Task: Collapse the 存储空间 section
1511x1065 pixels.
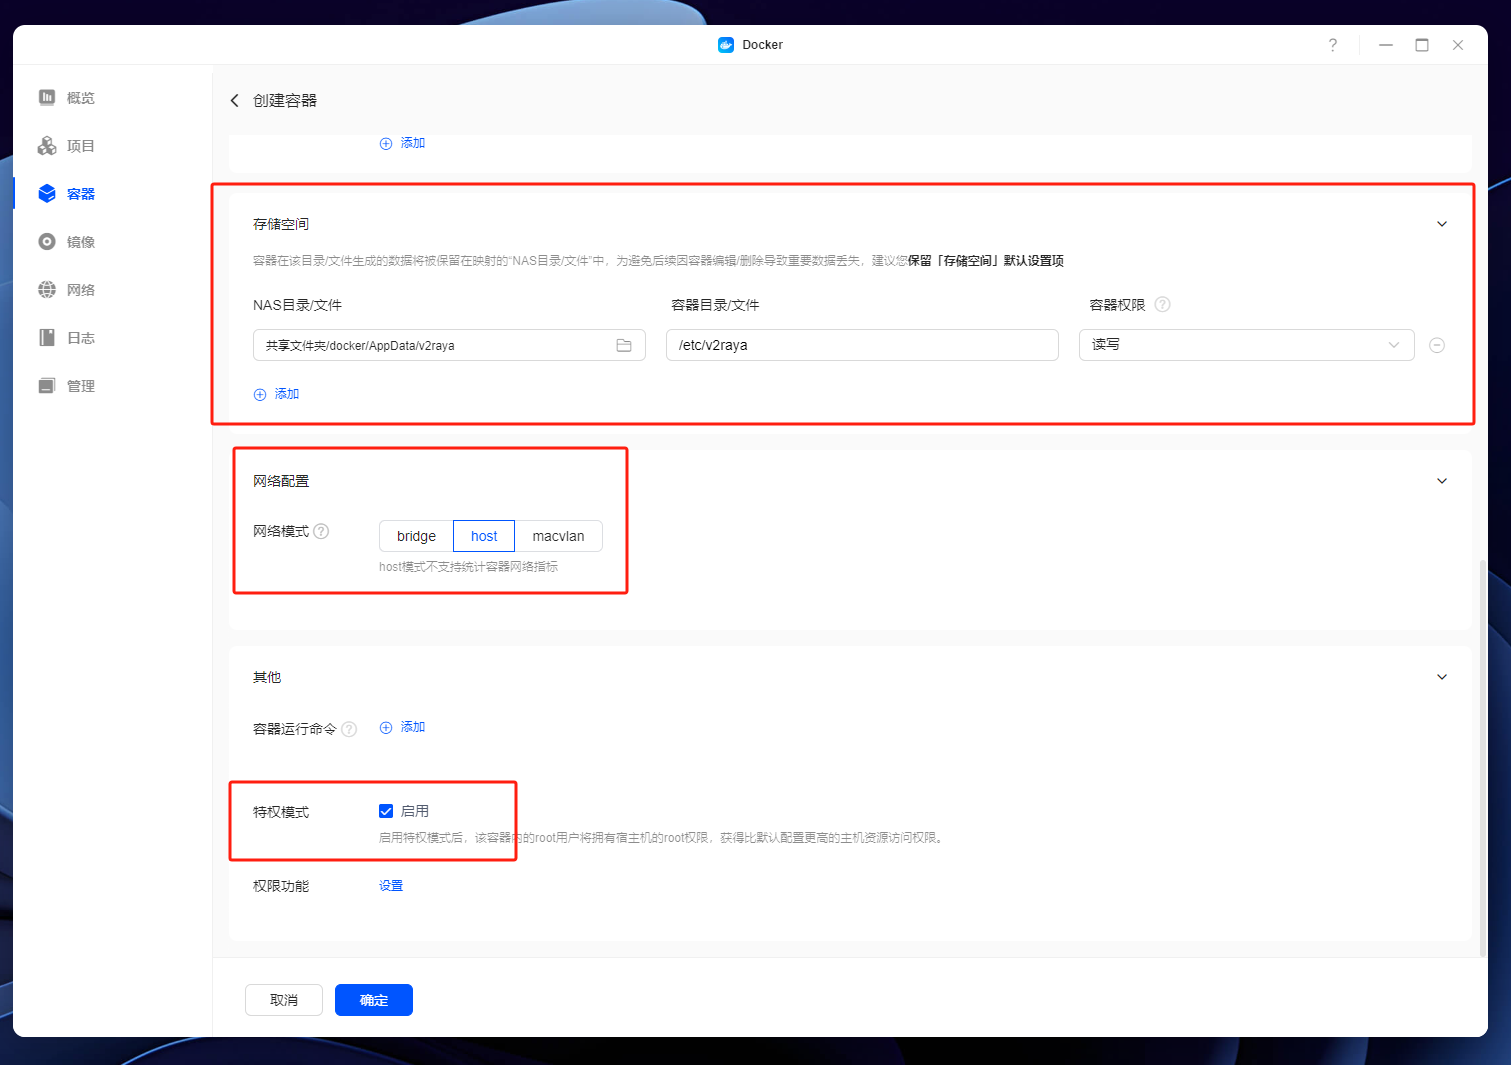Action: coord(1441,224)
